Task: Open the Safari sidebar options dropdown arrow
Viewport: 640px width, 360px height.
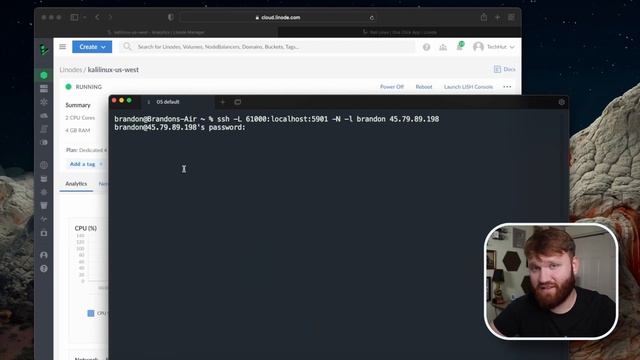Action: click(x=84, y=17)
